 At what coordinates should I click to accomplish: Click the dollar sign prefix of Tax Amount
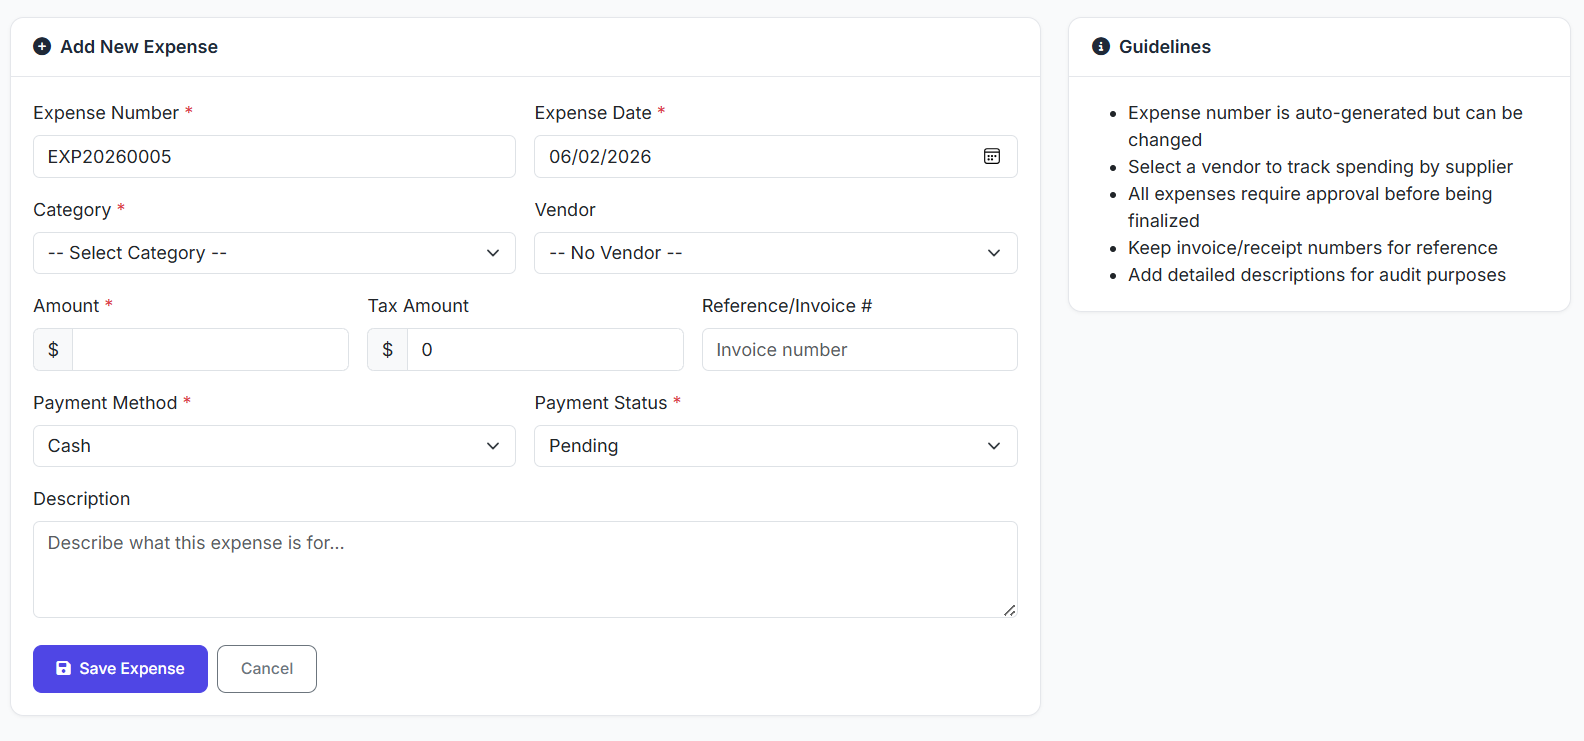[387, 350]
